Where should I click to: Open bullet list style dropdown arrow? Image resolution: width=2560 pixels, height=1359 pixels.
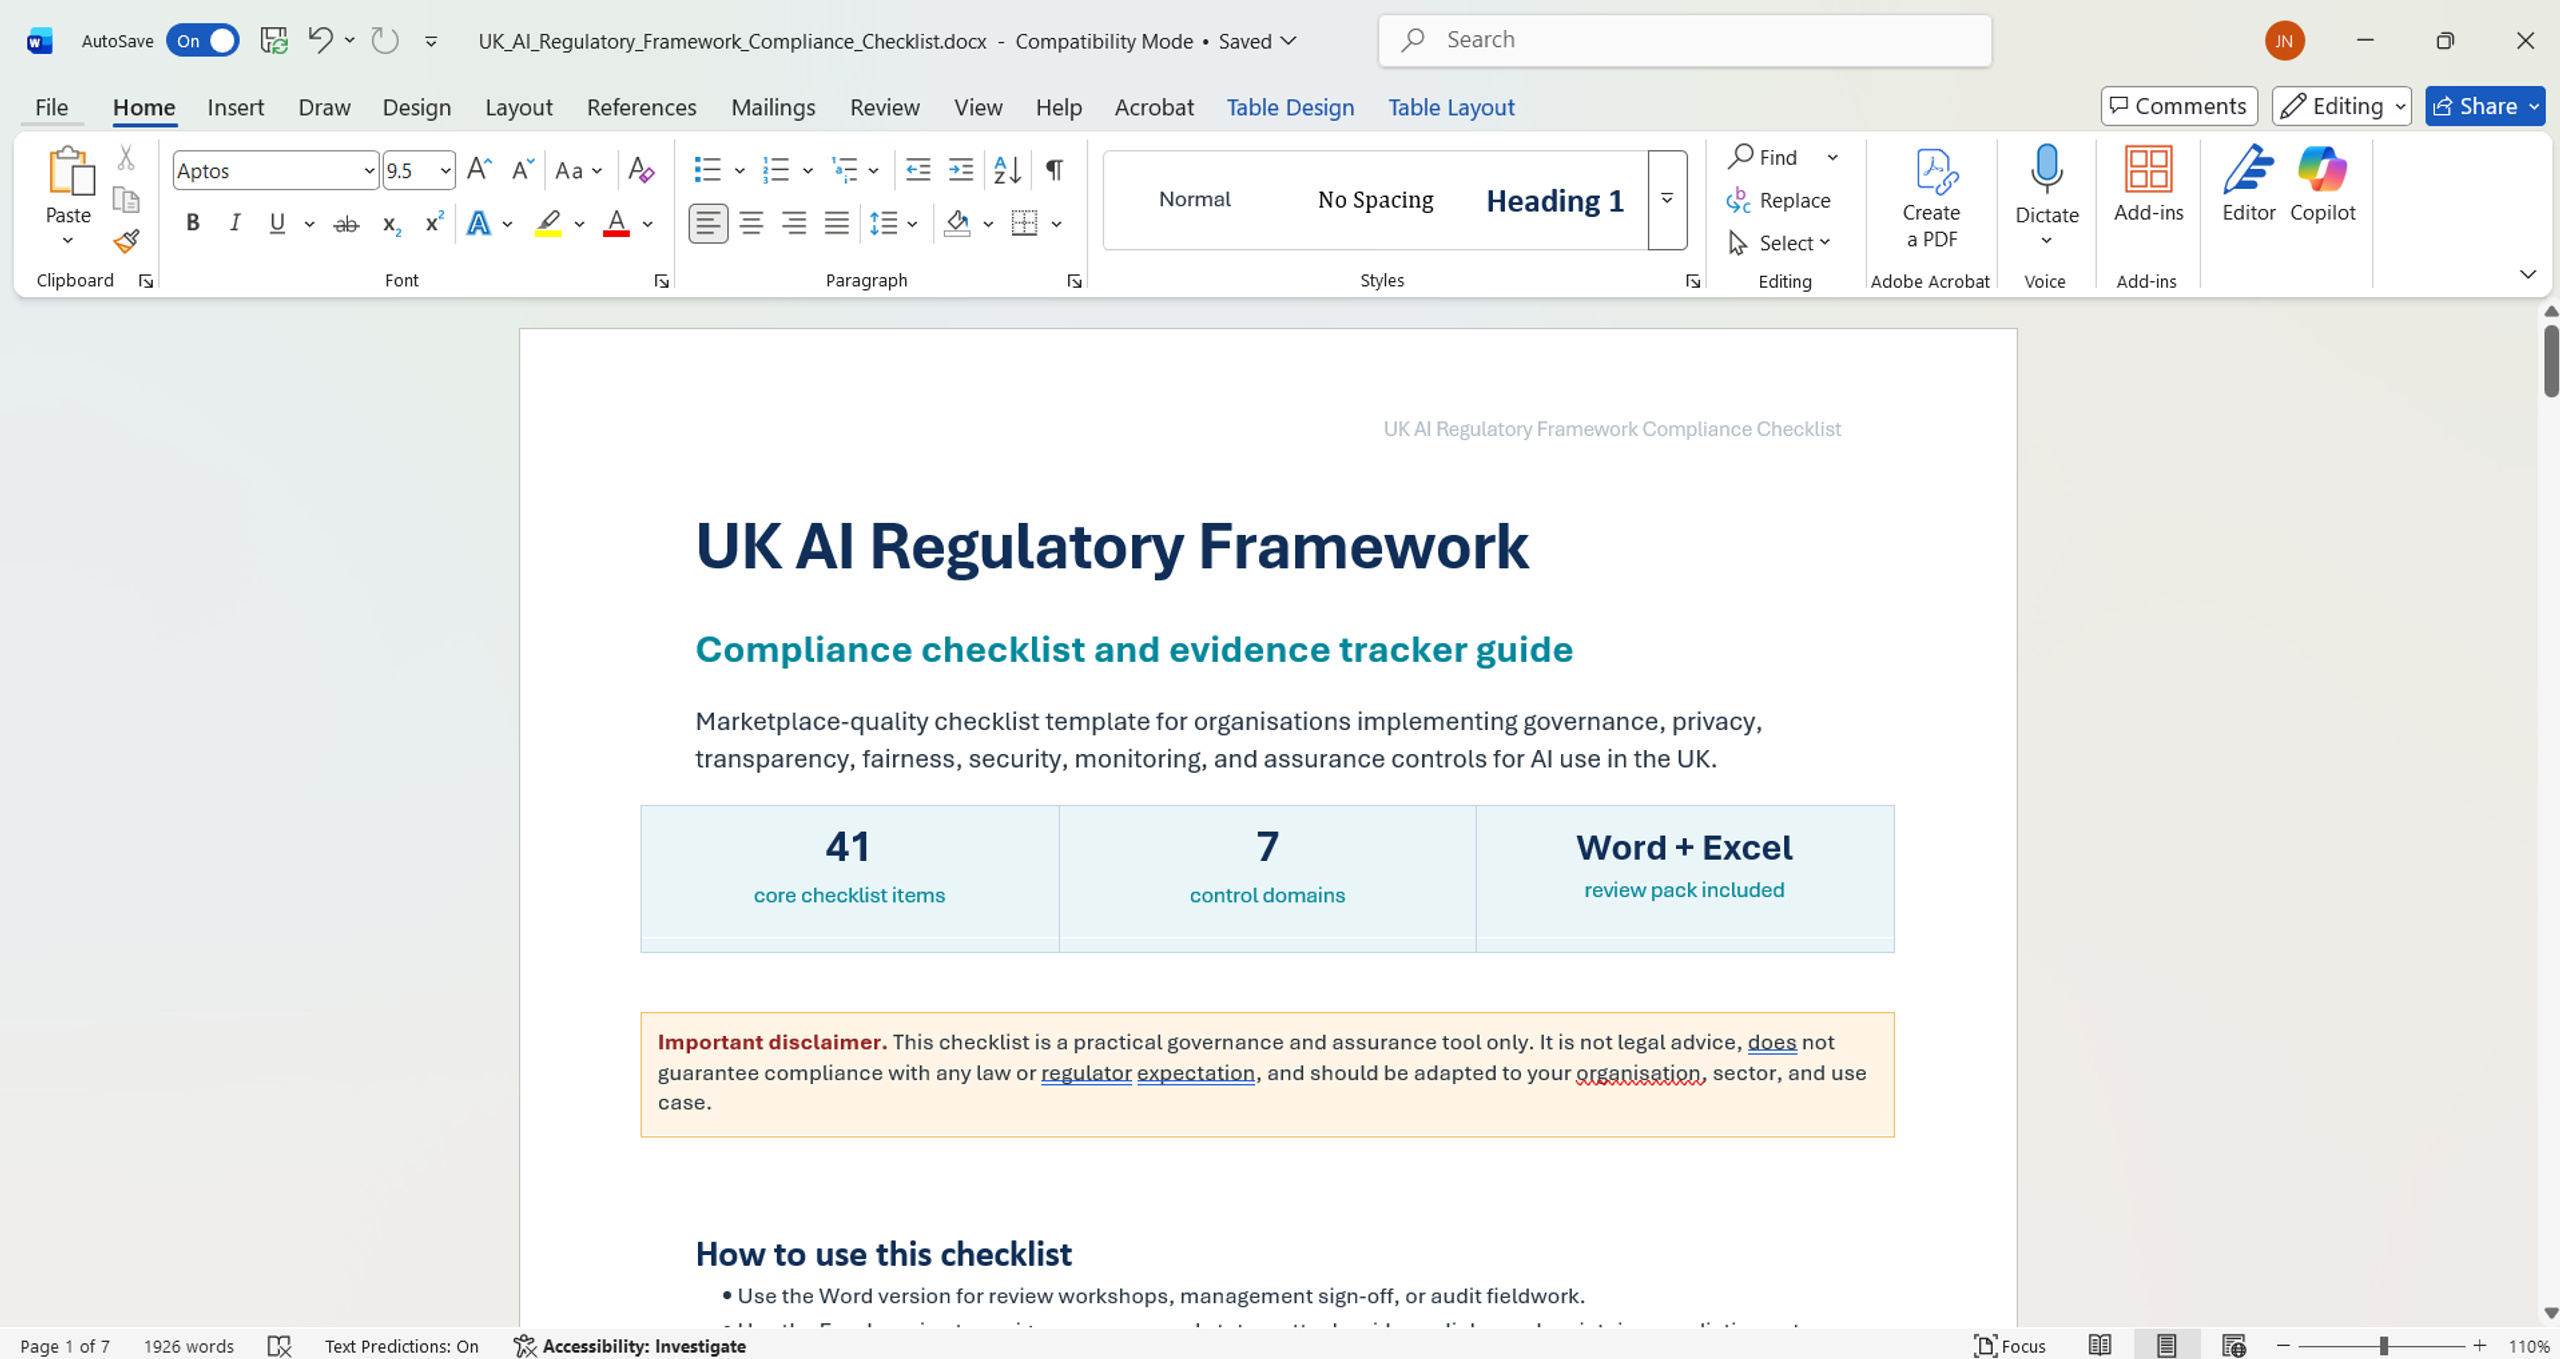click(740, 171)
